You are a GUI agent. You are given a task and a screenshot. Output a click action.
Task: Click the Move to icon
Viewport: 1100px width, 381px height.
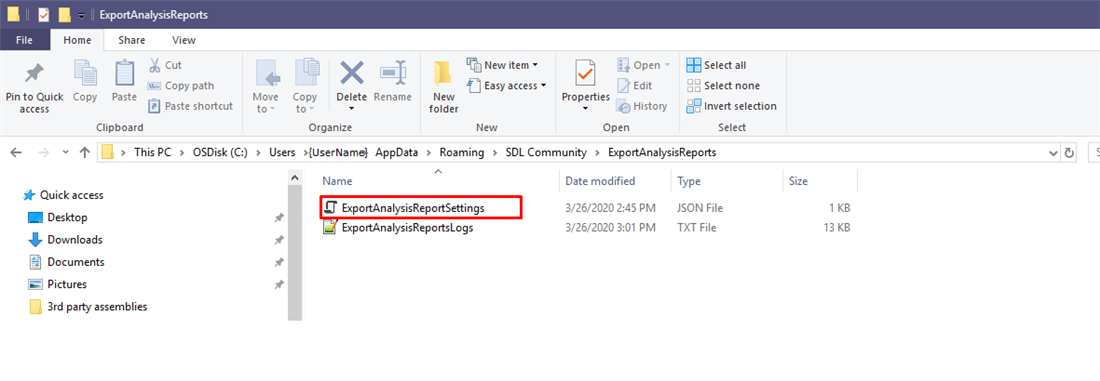(x=267, y=73)
